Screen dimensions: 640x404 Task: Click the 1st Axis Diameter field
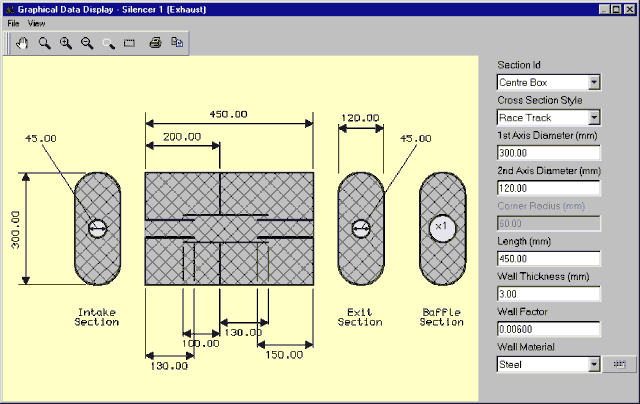549,153
